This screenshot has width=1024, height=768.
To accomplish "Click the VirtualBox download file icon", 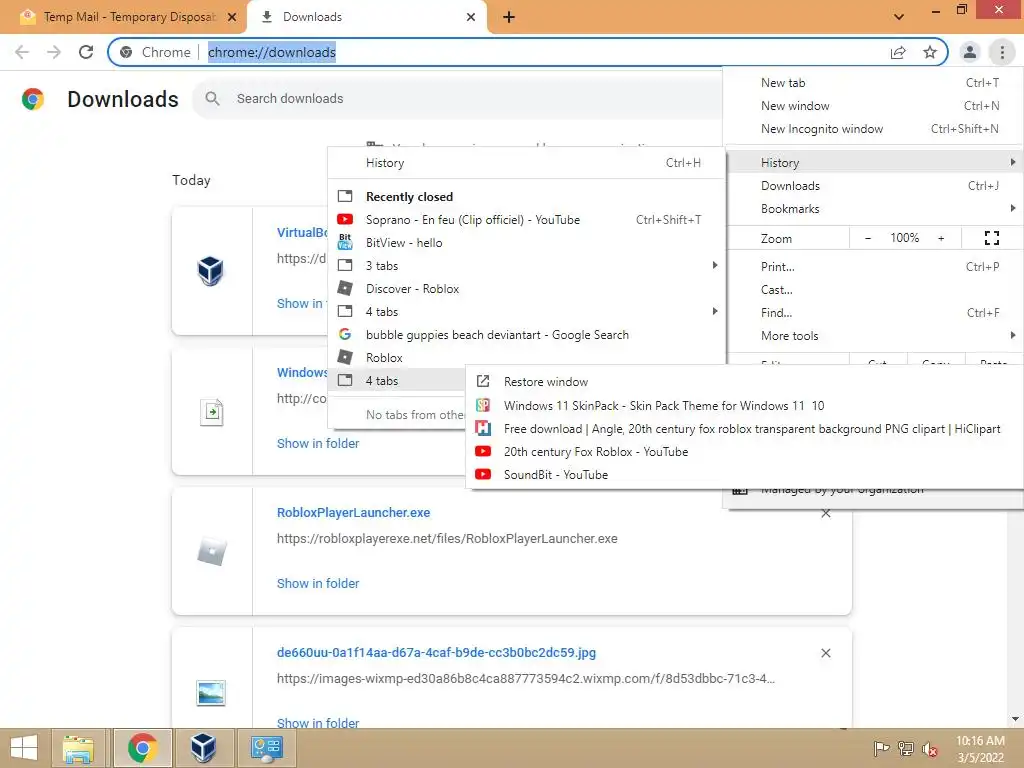I will 210,270.
